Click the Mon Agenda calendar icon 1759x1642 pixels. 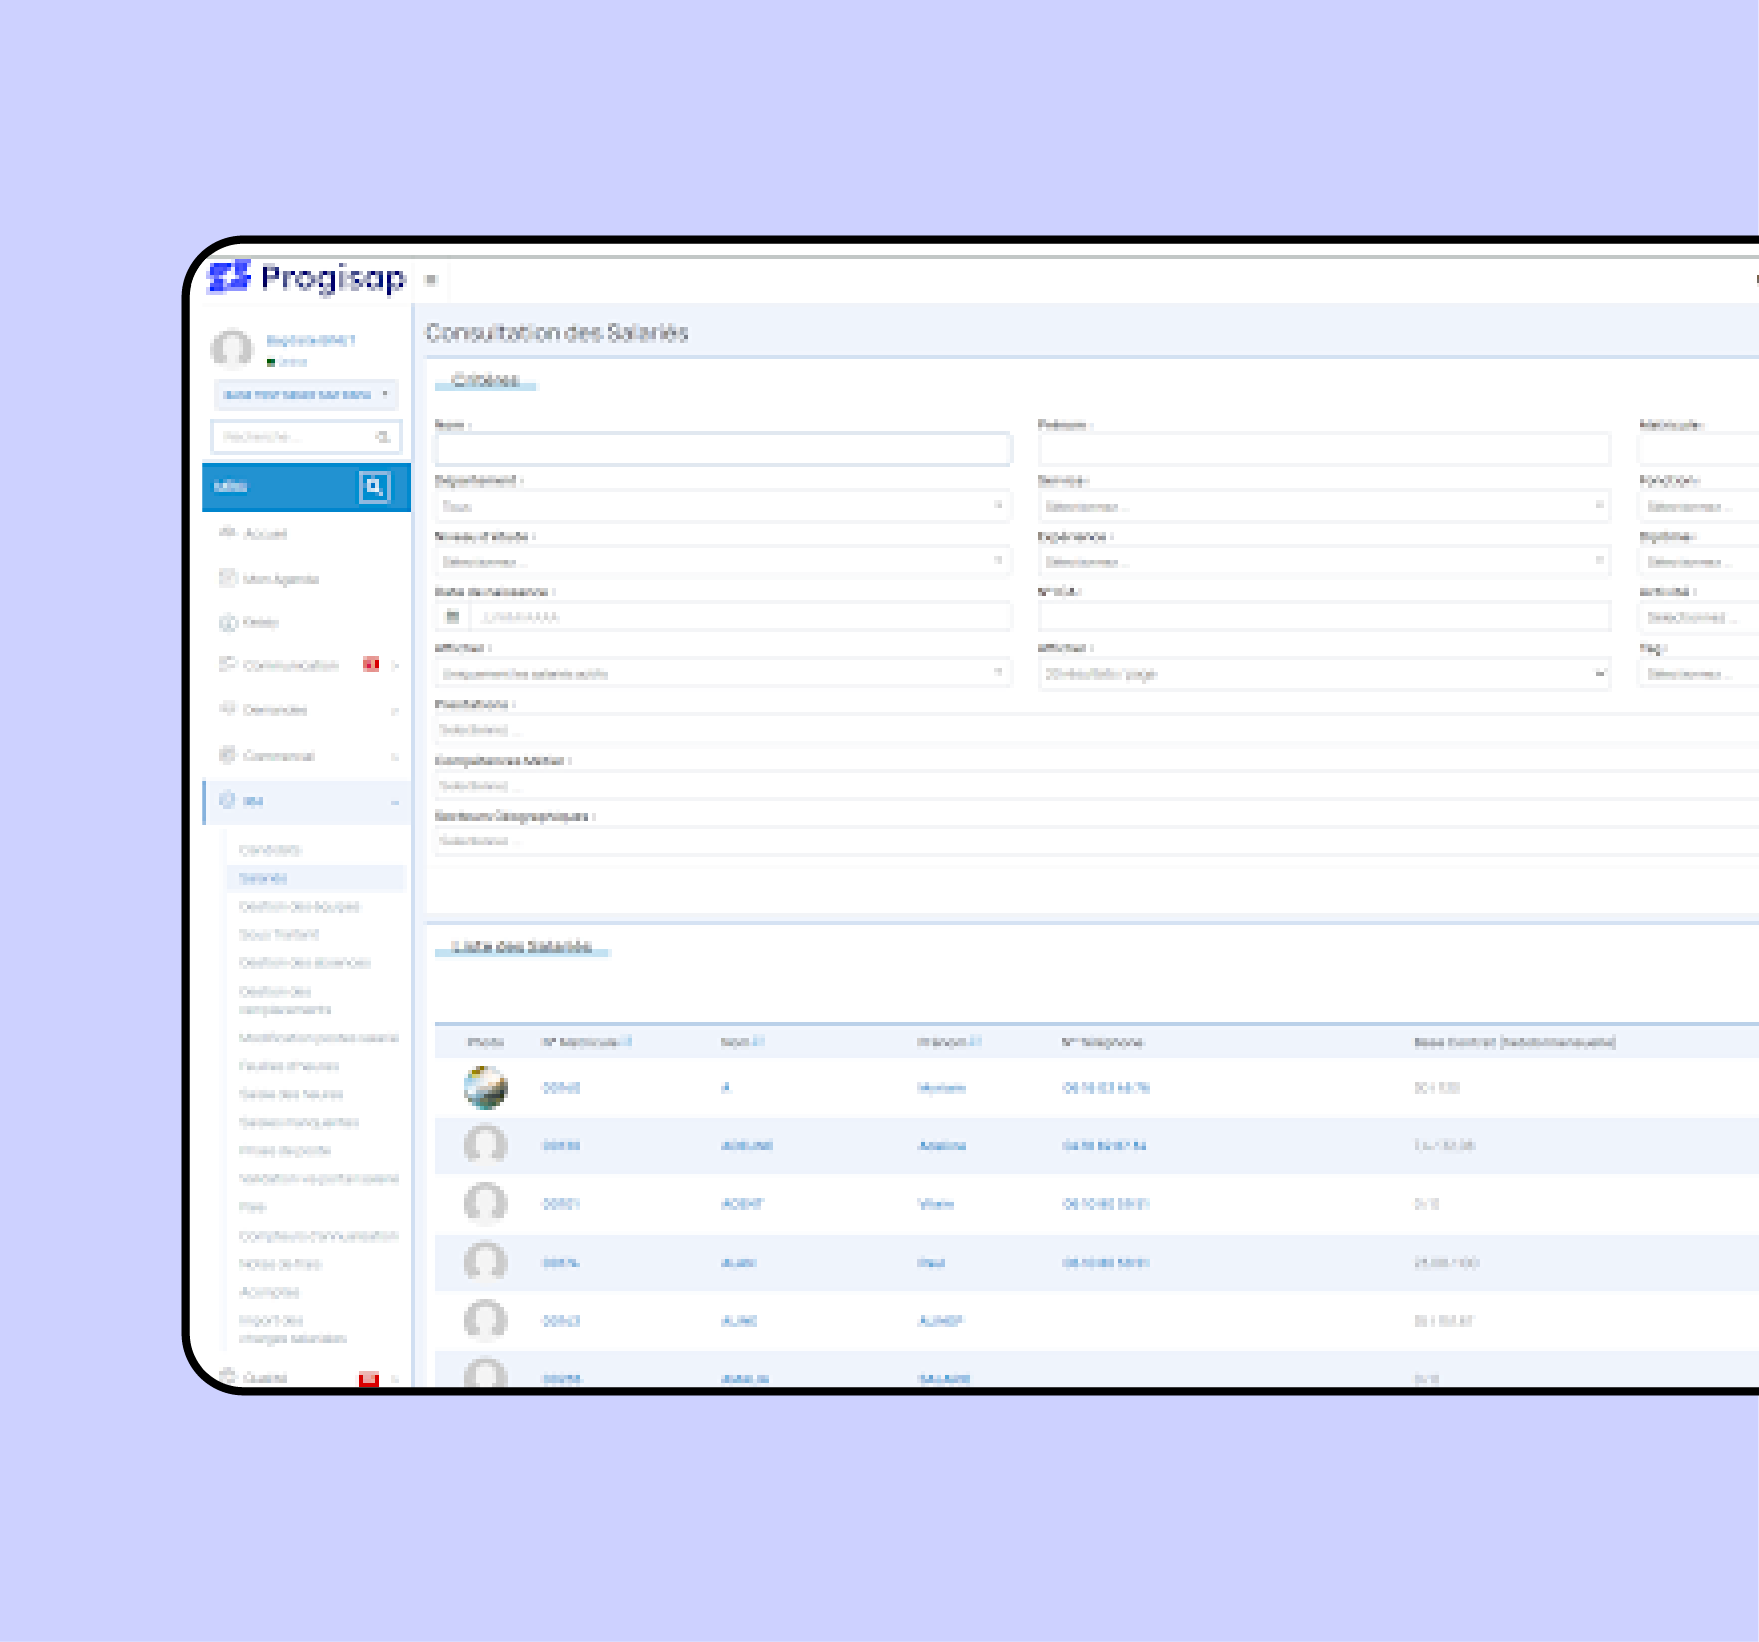coord(228,578)
